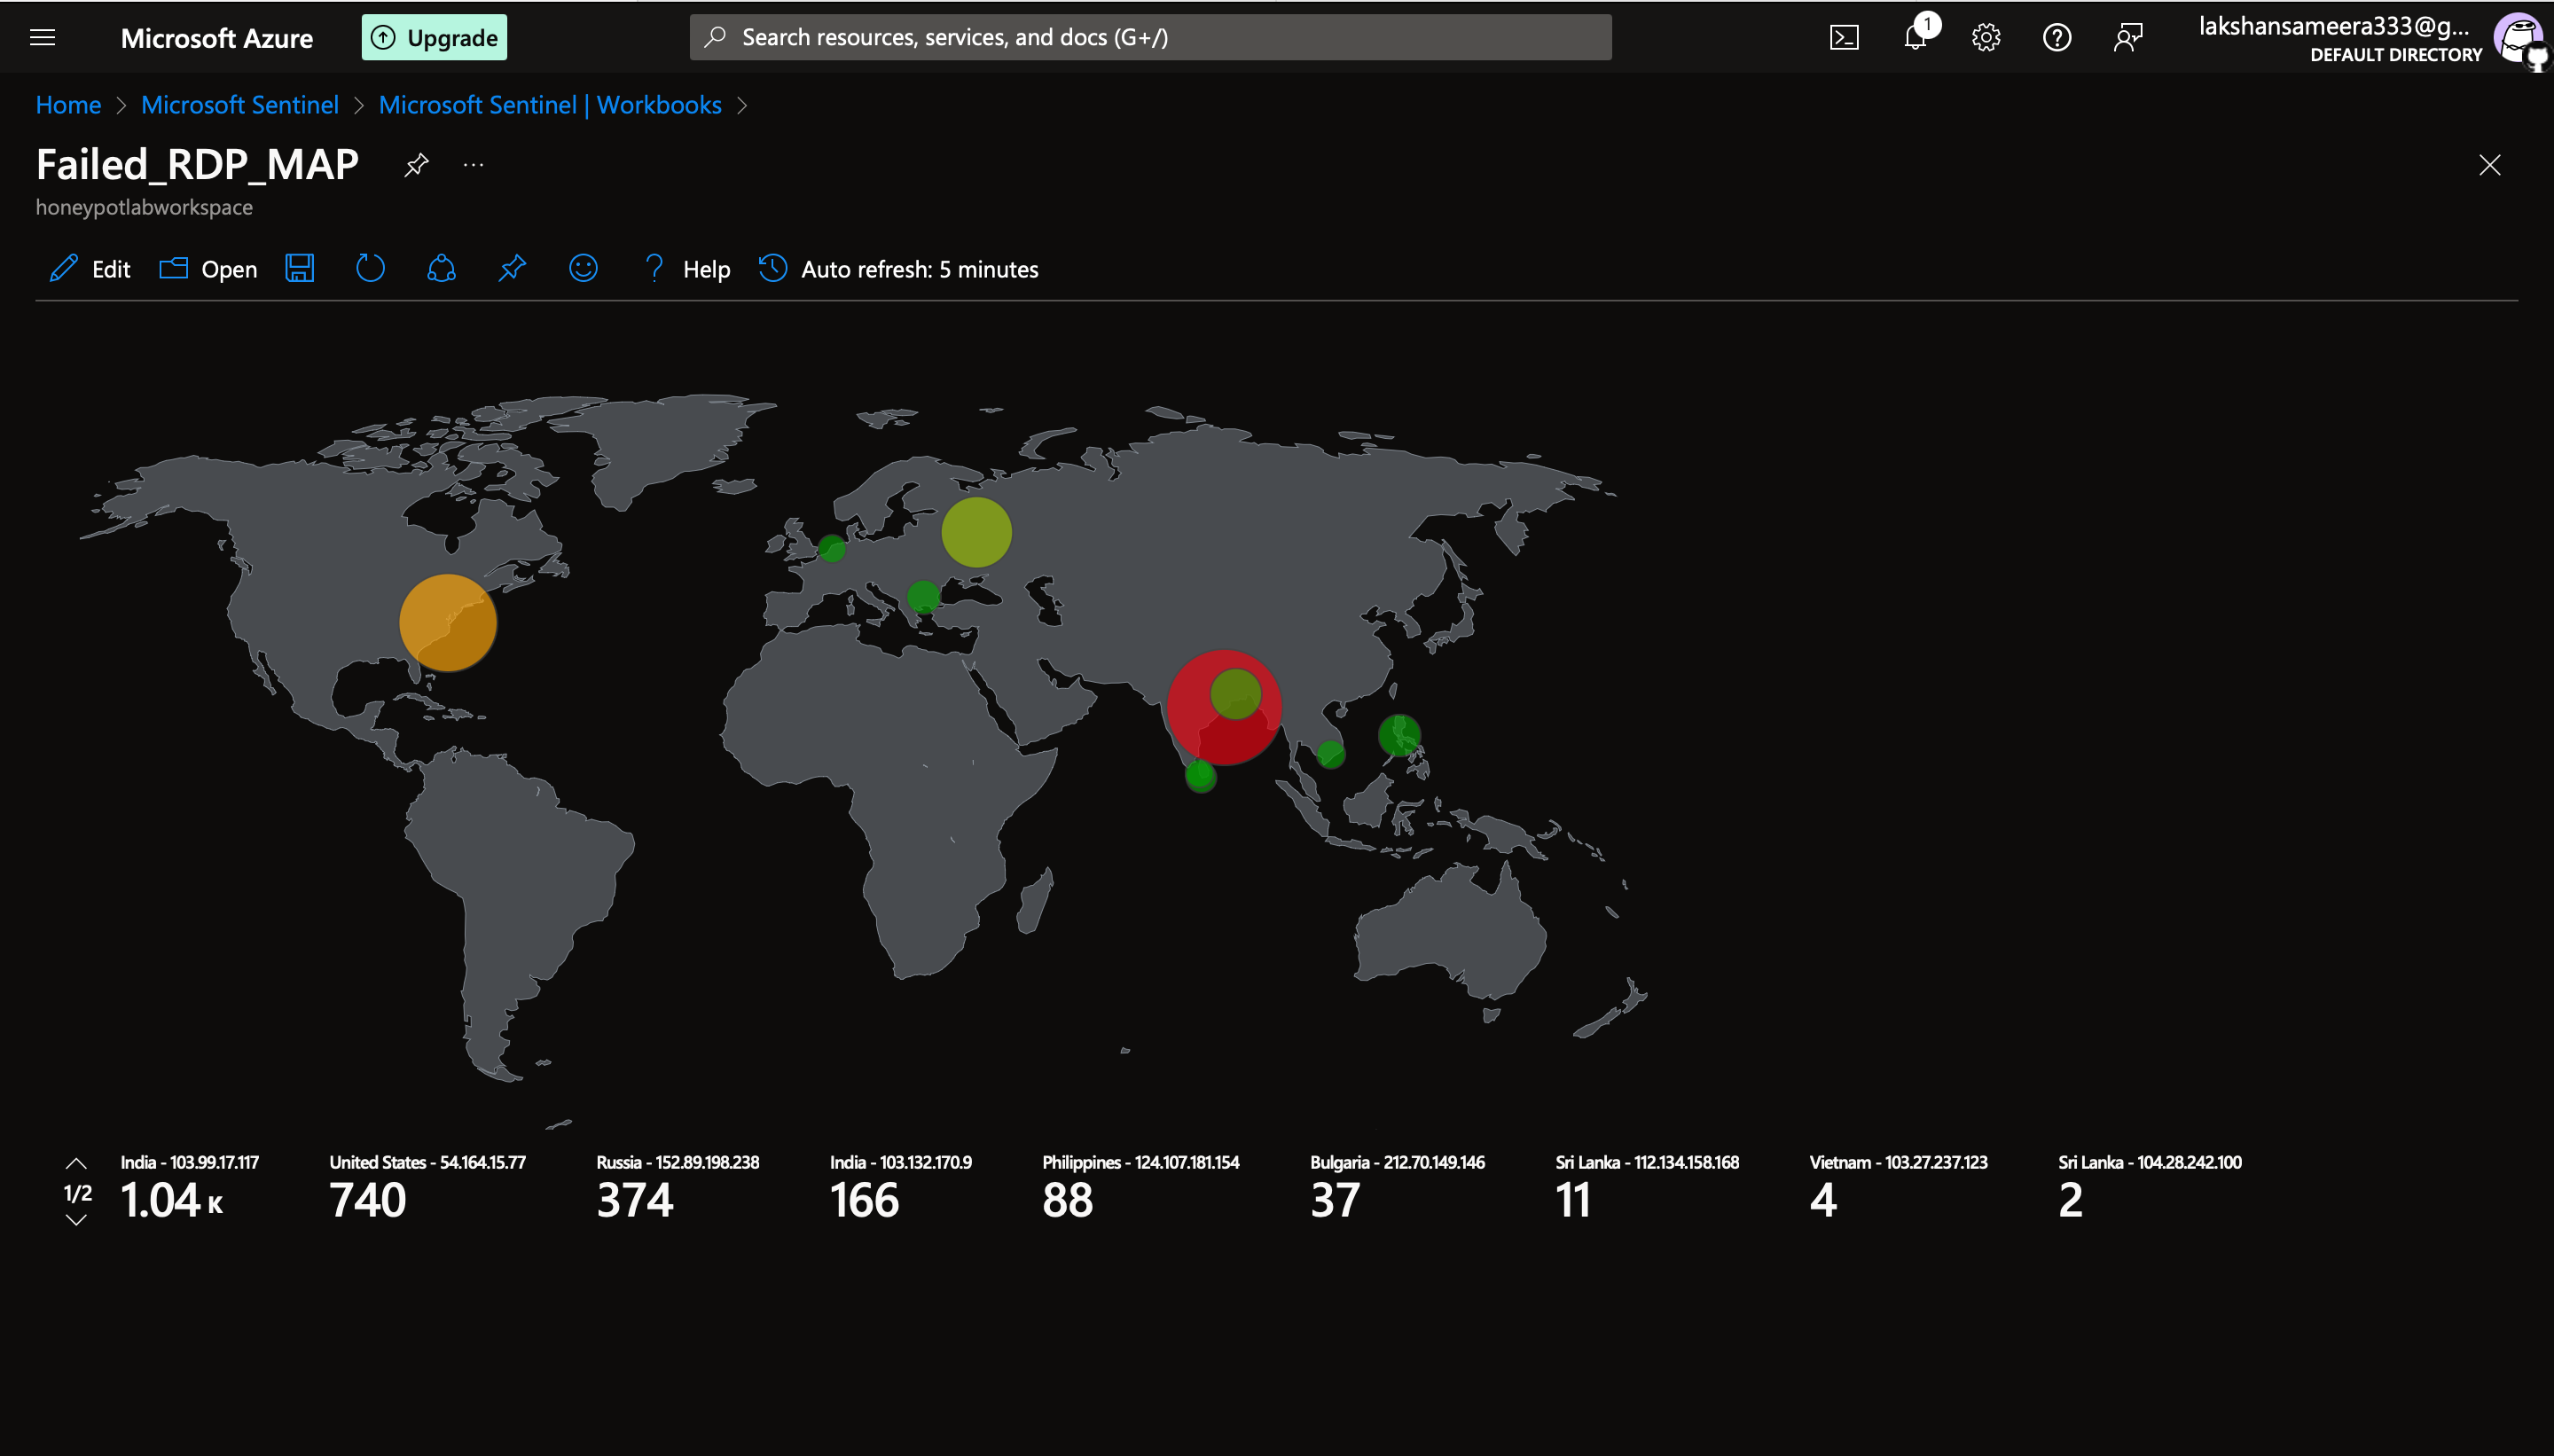2554x1456 pixels.
Task: Open the notifications bell icon
Action: pyautogui.click(x=1915, y=38)
